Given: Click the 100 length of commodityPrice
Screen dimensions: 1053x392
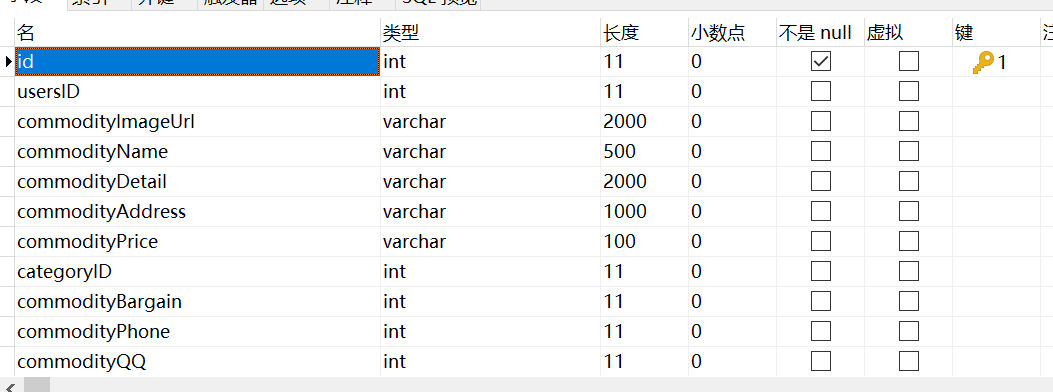Looking at the screenshot, I should pyautogui.click(x=644, y=242).
